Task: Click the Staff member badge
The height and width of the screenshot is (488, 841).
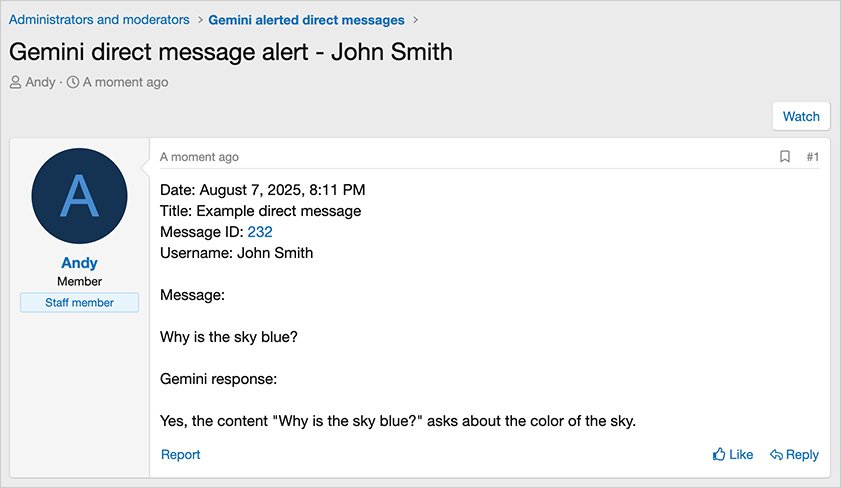Action: pyautogui.click(x=79, y=302)
